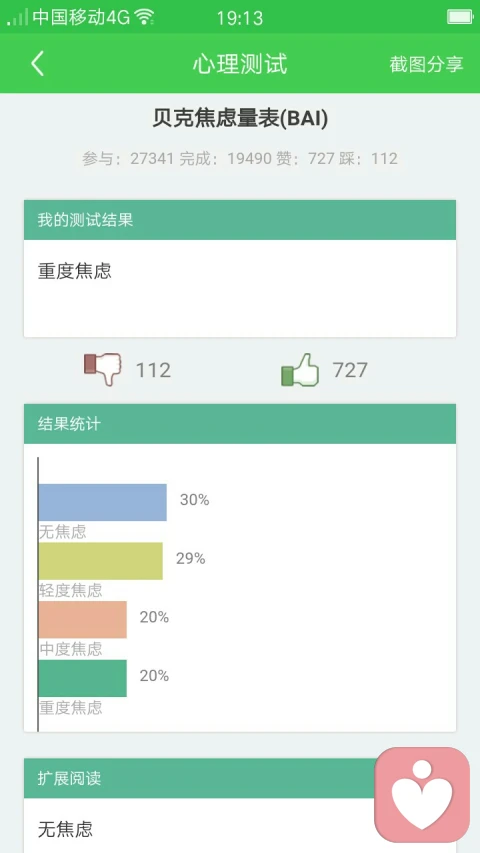Tap the back arrow icon

pos(37,64)
